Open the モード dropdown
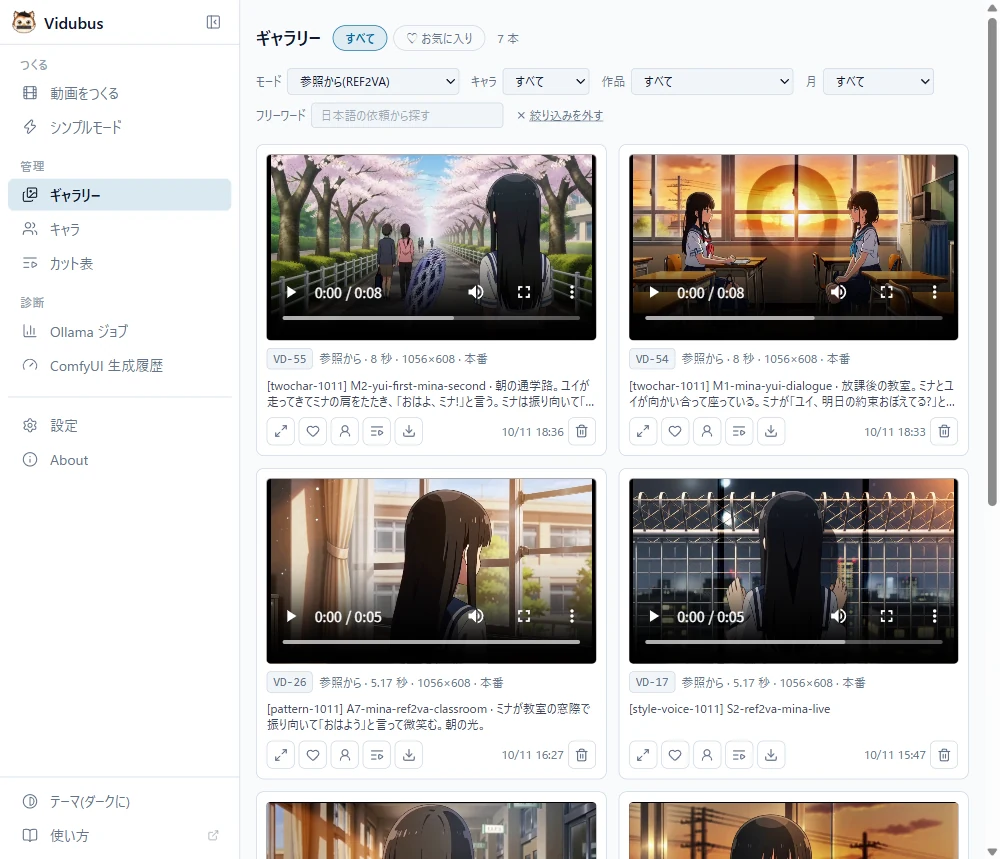The image size is (1000, 859). click(373, 82)
